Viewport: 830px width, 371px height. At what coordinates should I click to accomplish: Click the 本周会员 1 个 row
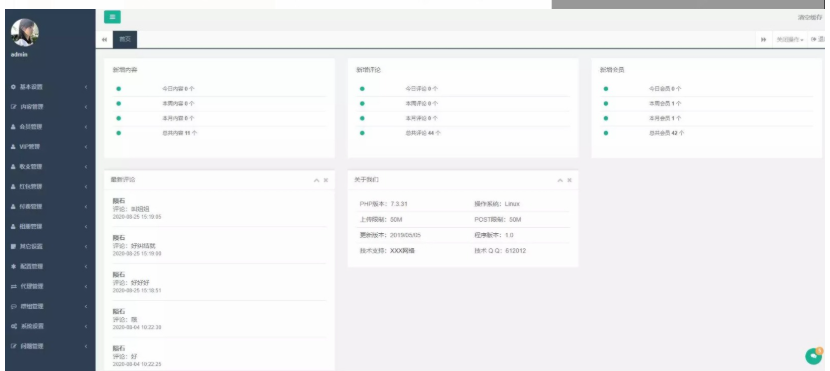[707, 104]
